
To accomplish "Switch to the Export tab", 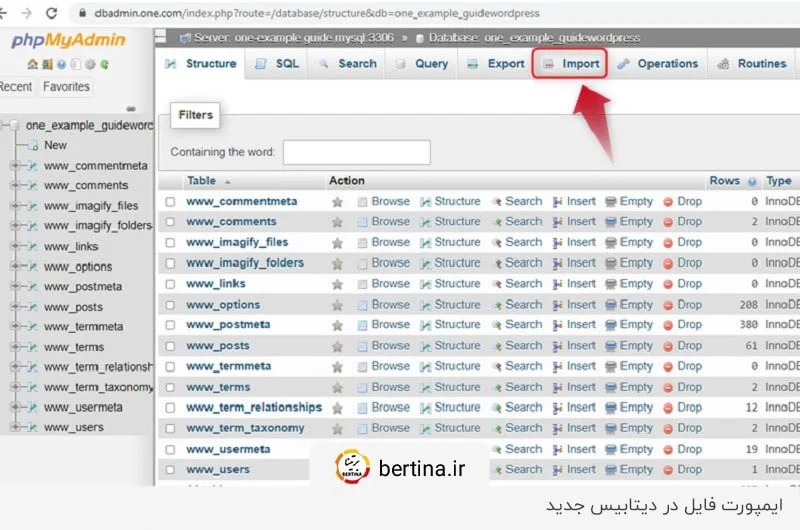I will 496,64.
